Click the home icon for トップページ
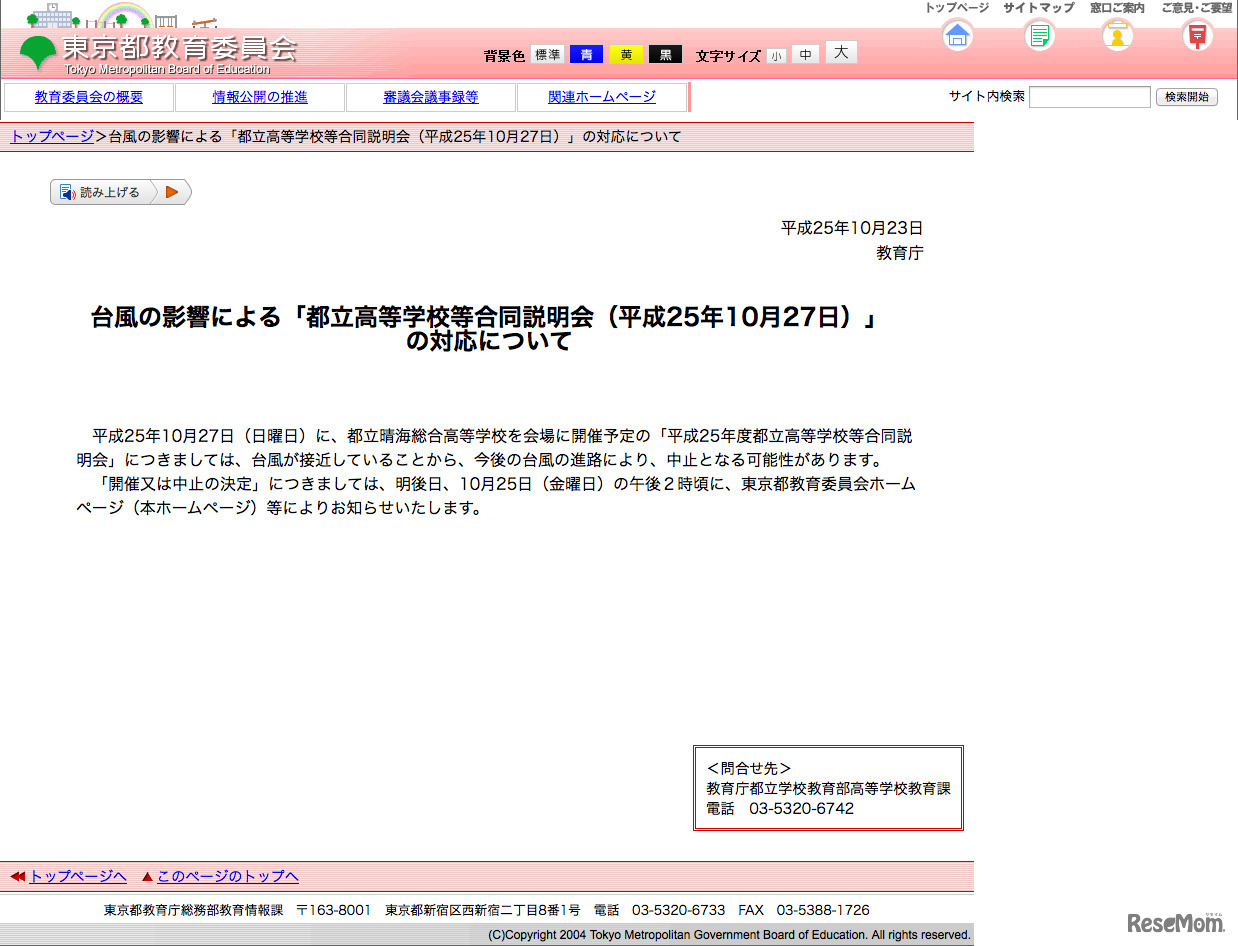Screen dimensions: 1238x946 957,35
